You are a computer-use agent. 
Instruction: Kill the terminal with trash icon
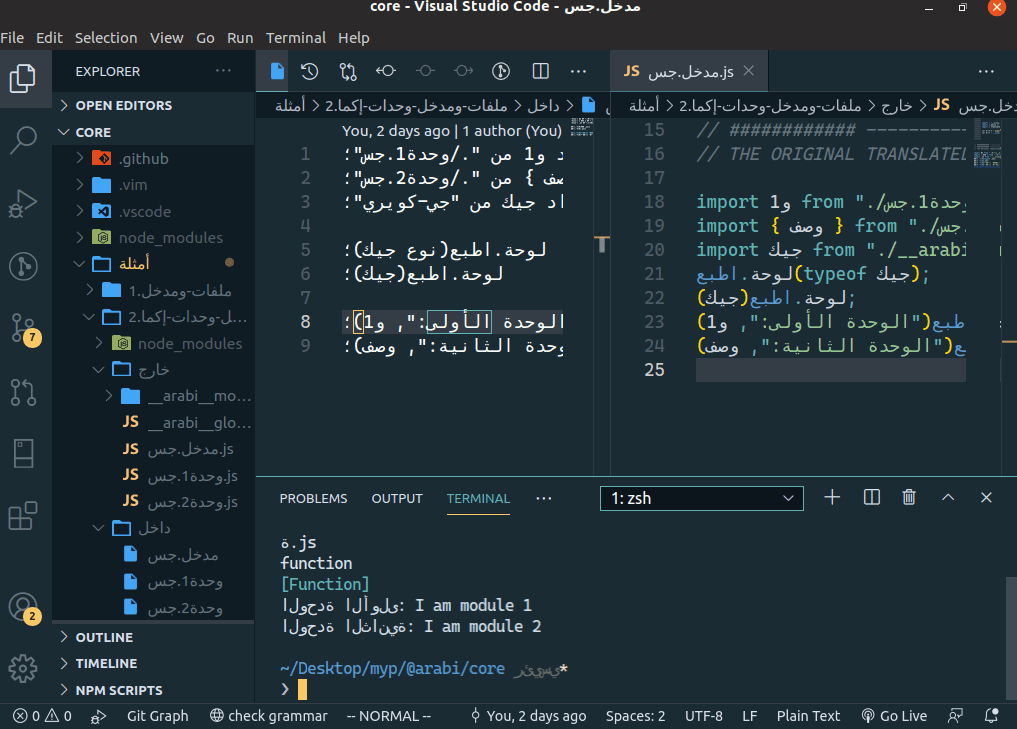coord(909,497)
